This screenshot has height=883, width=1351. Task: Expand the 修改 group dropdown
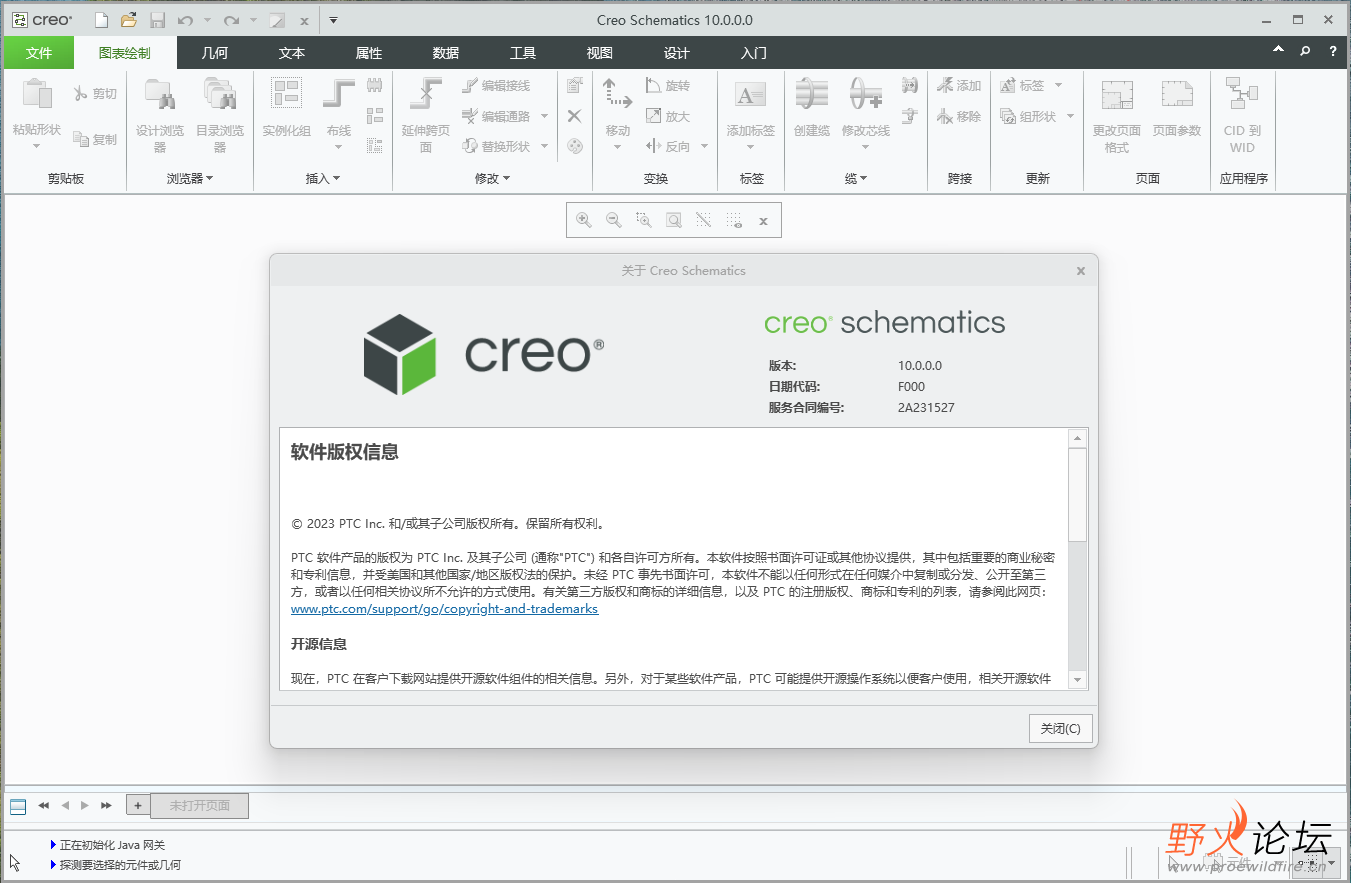(506, 179)
